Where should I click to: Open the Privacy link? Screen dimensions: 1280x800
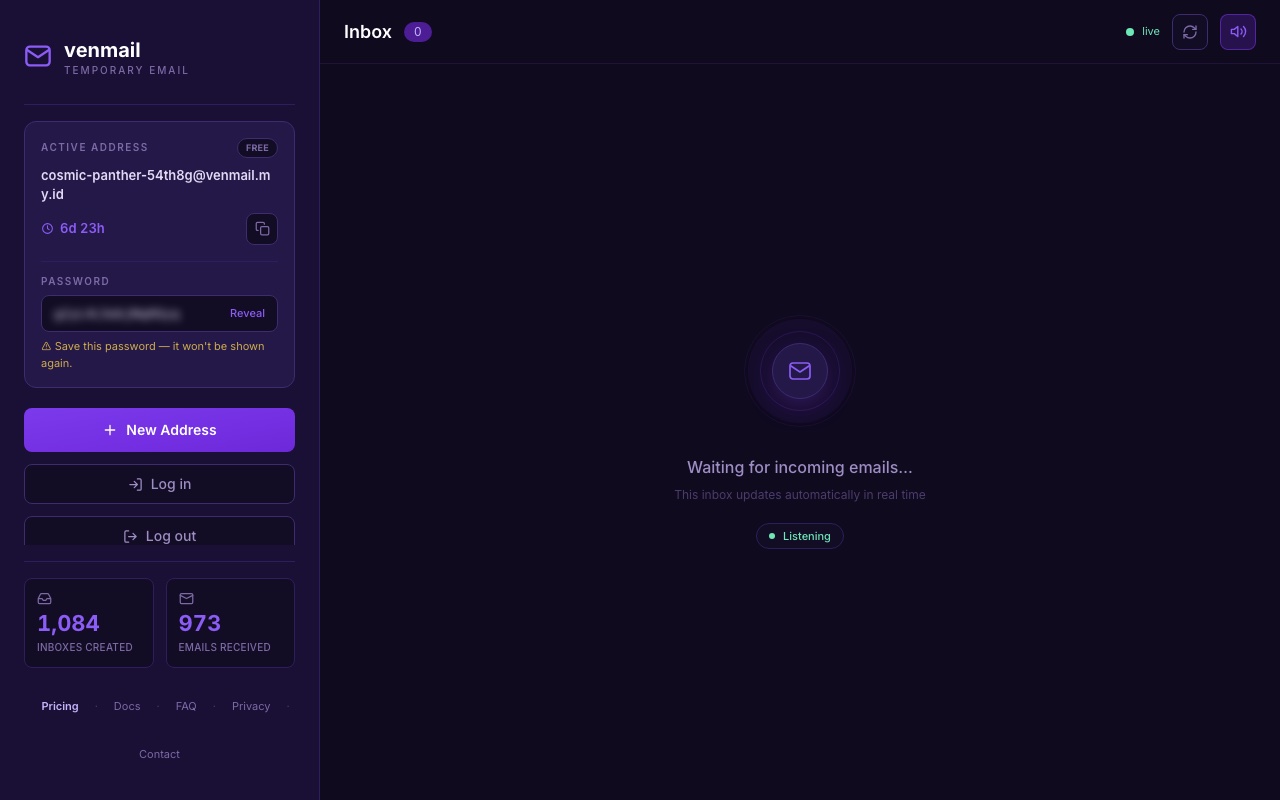coord(251,706)
